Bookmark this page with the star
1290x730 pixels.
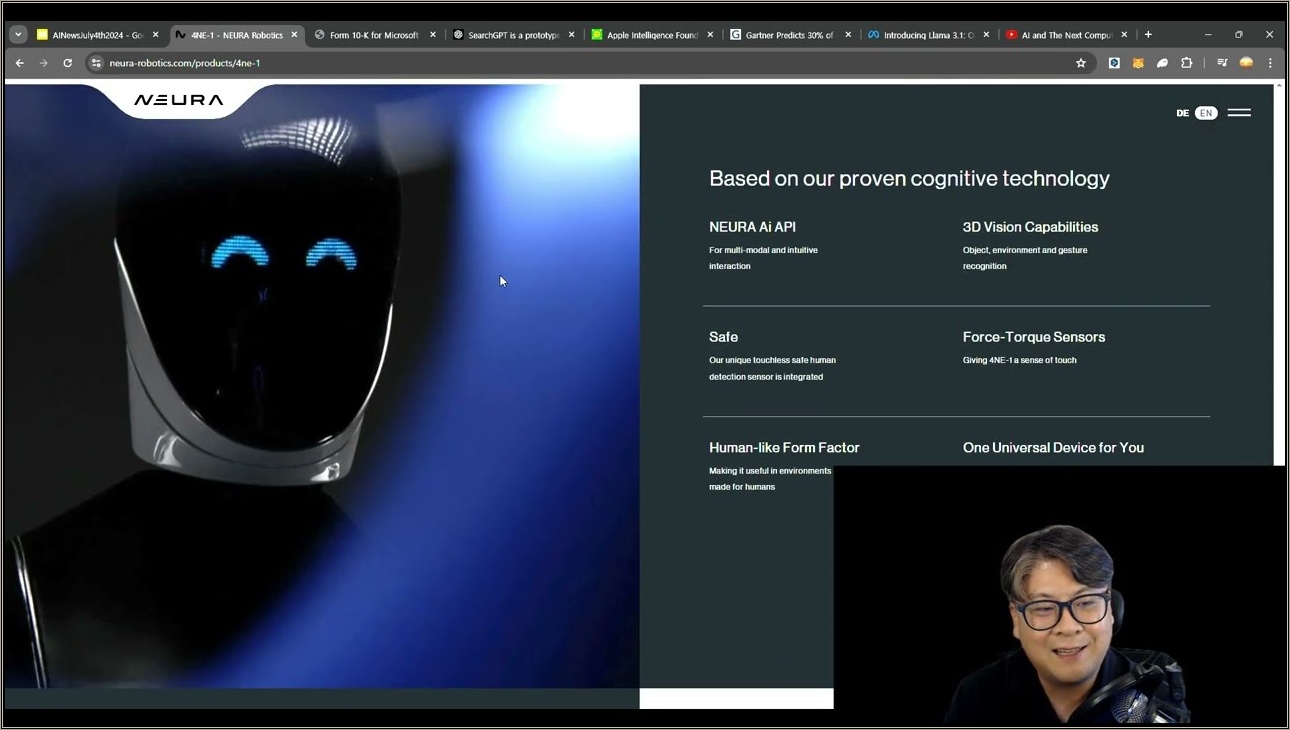[x=1081, y=63]
